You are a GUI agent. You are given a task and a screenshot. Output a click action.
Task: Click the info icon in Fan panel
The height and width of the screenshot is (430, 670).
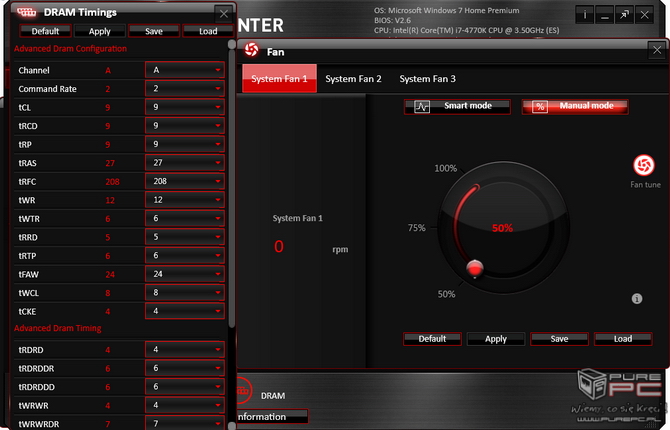click(637, 299)
